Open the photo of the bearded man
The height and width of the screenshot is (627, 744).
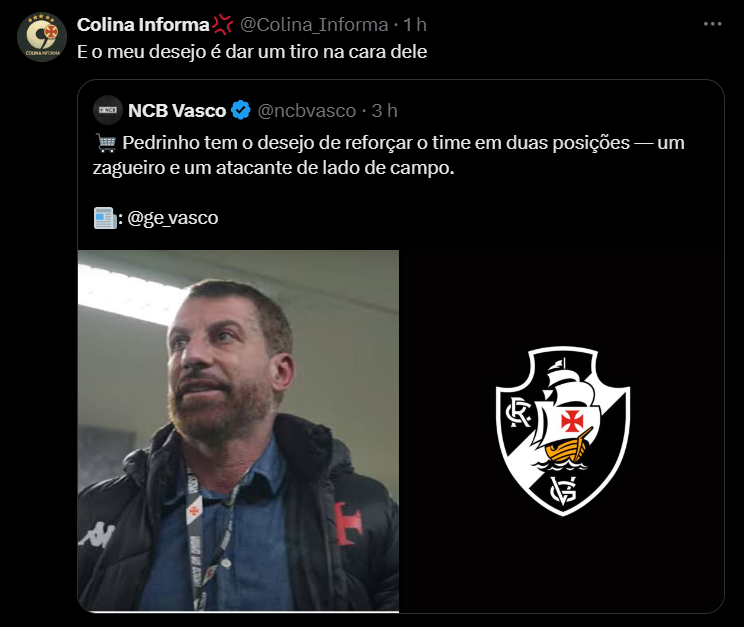tap(238, 431)
